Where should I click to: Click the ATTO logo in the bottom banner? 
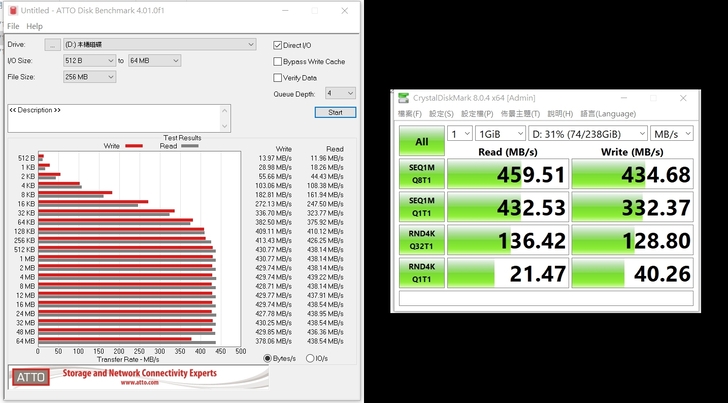31,377
